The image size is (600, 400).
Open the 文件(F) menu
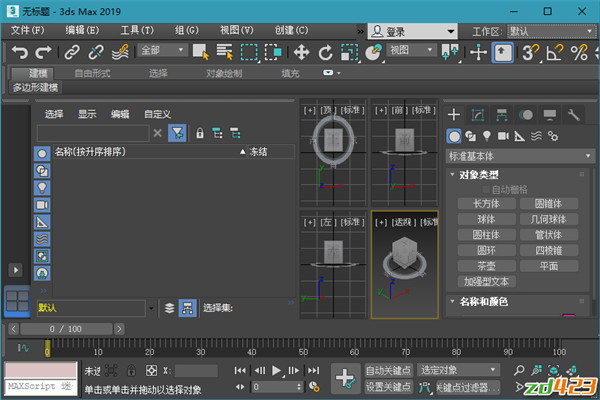tap(27, 30)
